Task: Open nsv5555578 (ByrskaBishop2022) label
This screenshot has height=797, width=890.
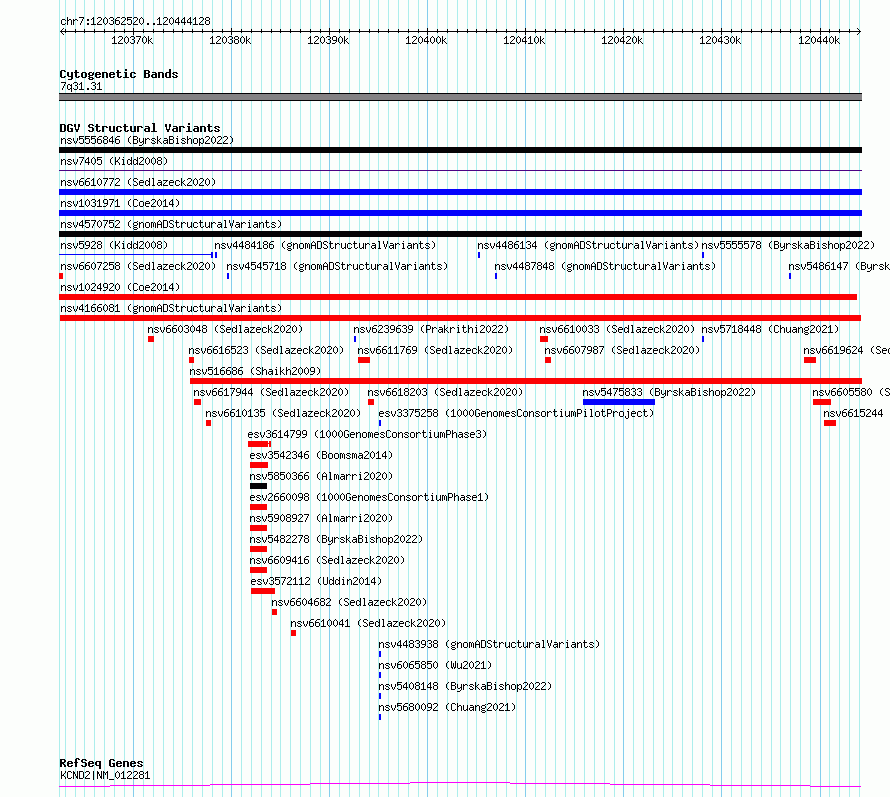Action: (x=788, y=245)
